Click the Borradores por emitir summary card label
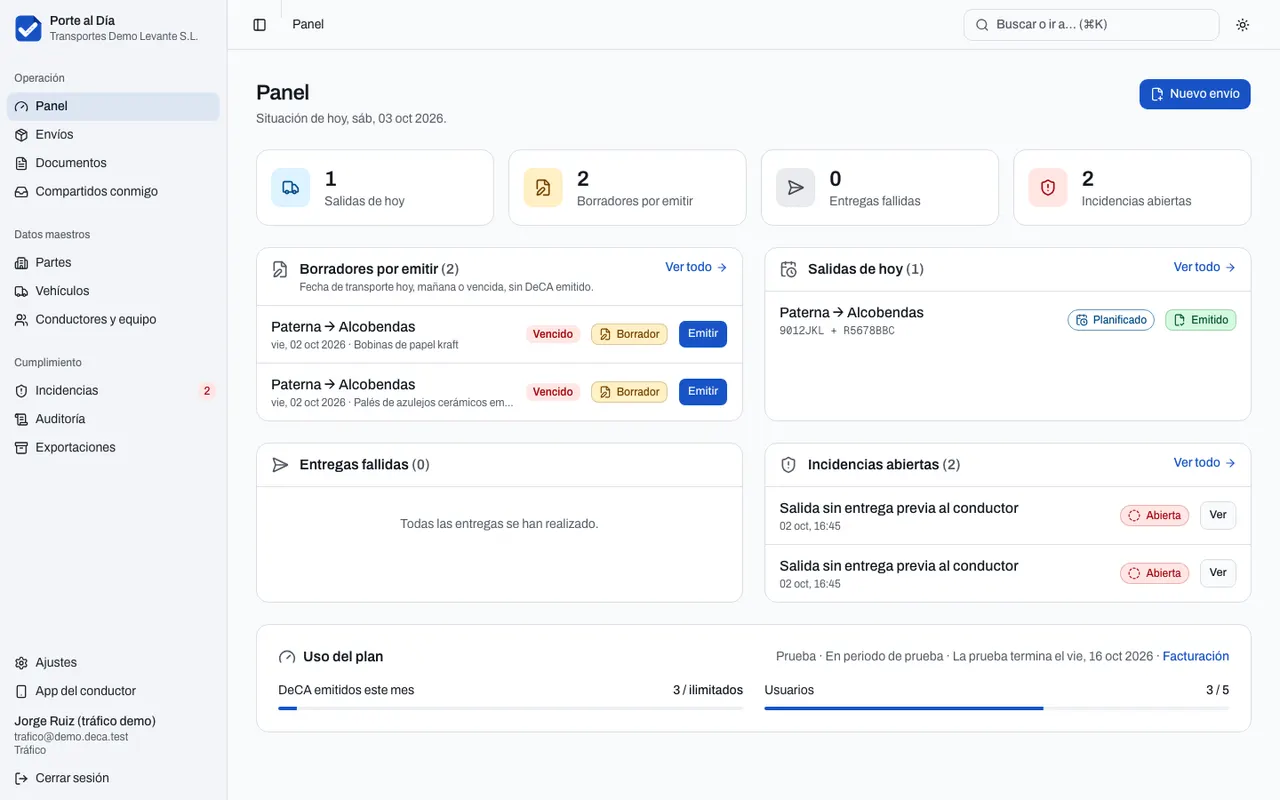 635,201
